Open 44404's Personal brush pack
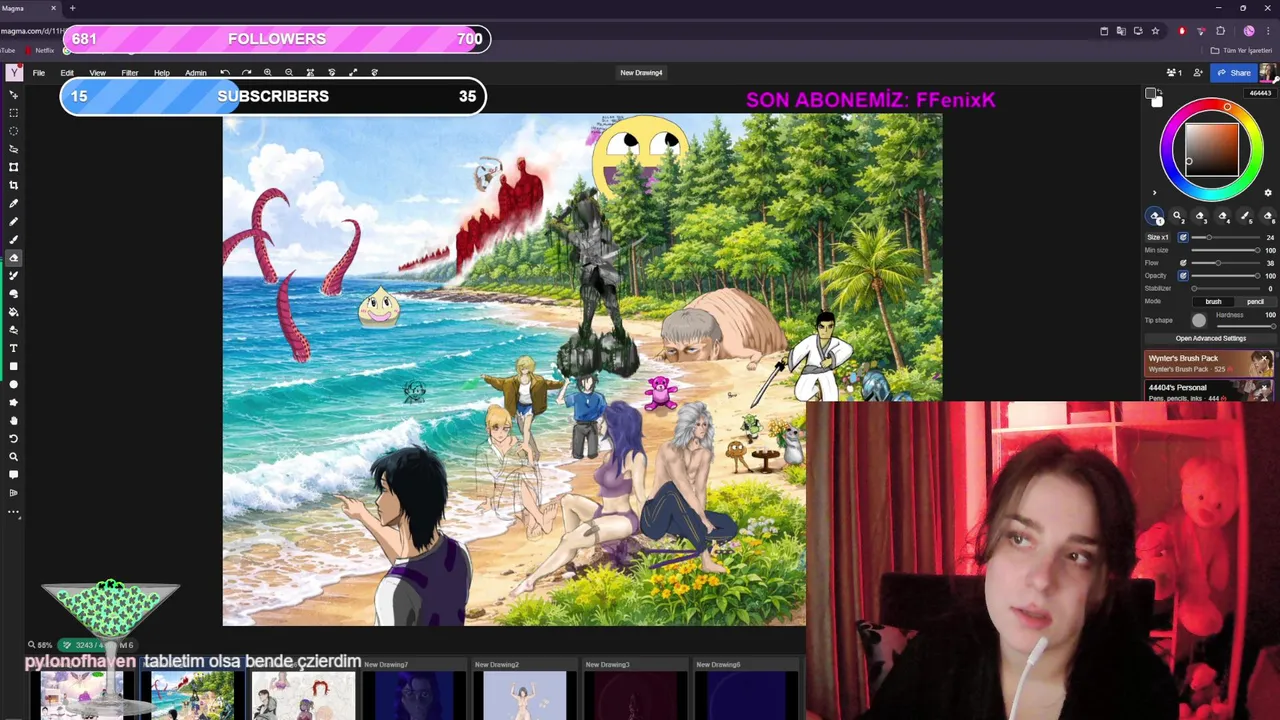The image size is (1280, 720). click(1209, 391)
